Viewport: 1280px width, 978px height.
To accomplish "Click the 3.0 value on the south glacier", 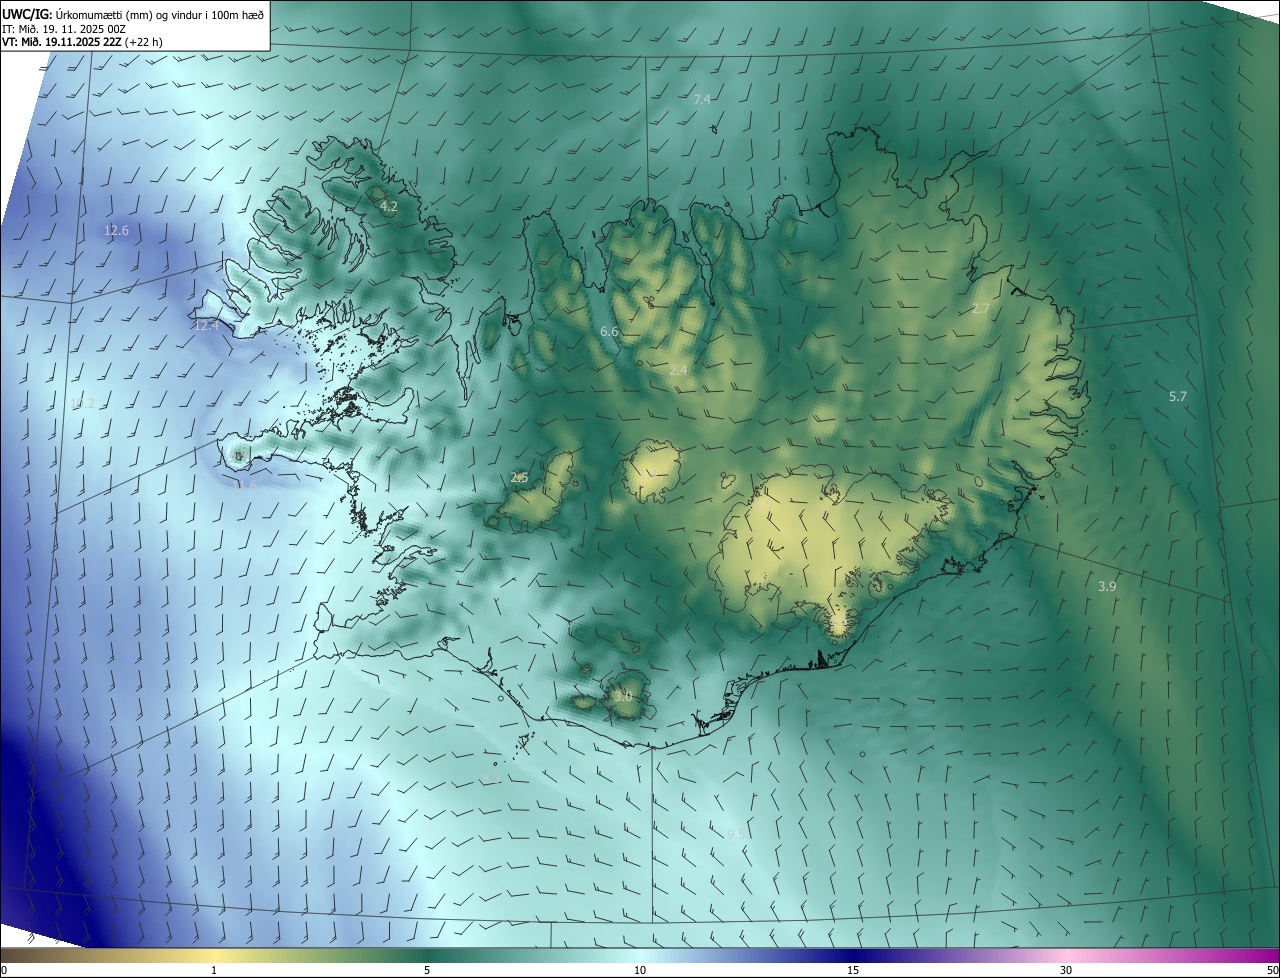I will [623, 696].
